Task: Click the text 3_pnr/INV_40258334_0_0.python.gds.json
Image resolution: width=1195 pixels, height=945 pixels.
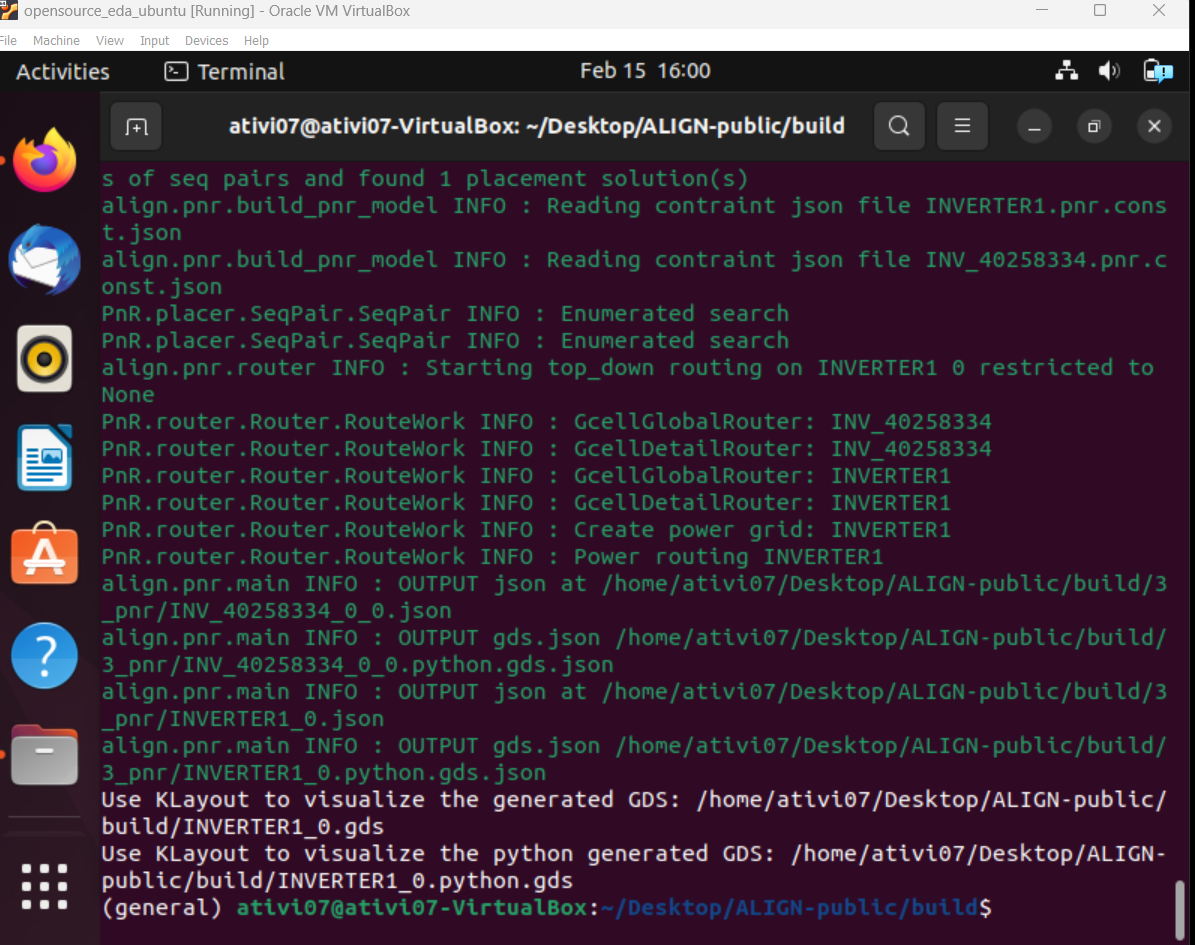Action: coord(357,665)
